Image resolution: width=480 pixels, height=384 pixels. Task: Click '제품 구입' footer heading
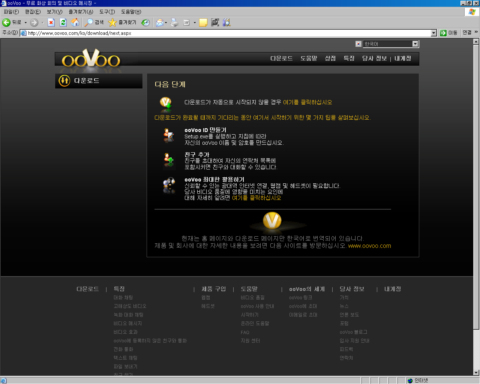click(x=214, y=289)
